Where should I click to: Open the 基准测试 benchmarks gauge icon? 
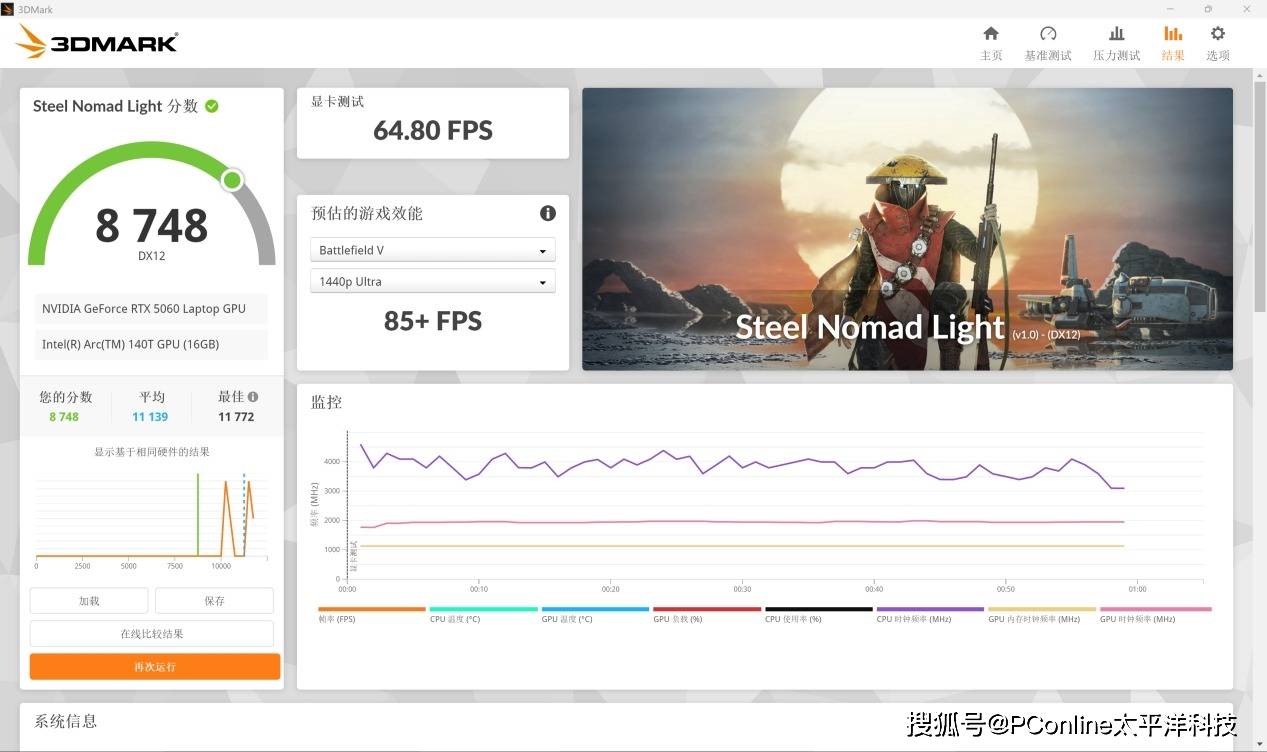pos(1047,34)
